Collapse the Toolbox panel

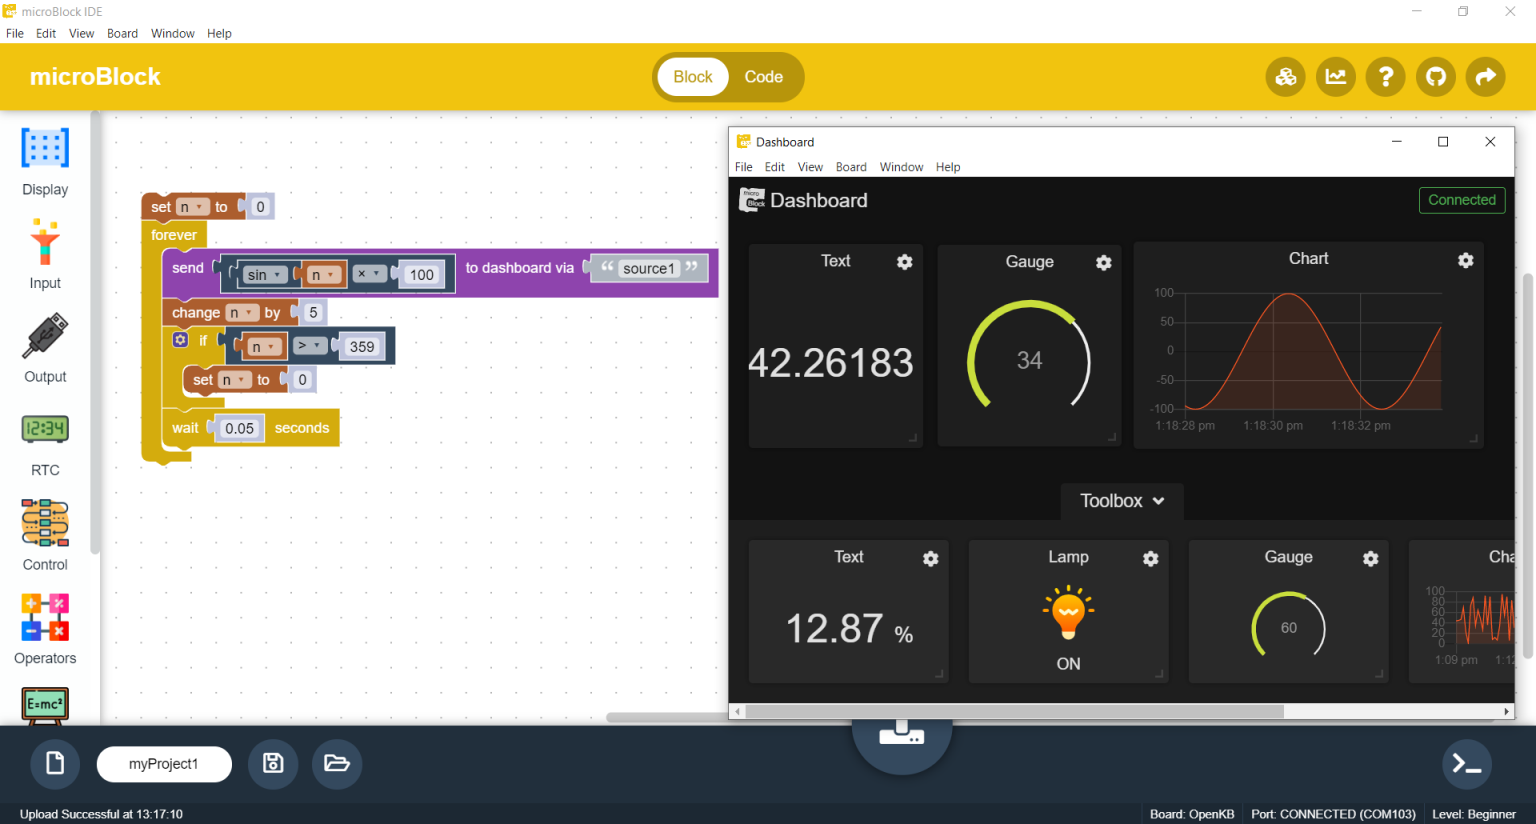tap(1122, 501)
